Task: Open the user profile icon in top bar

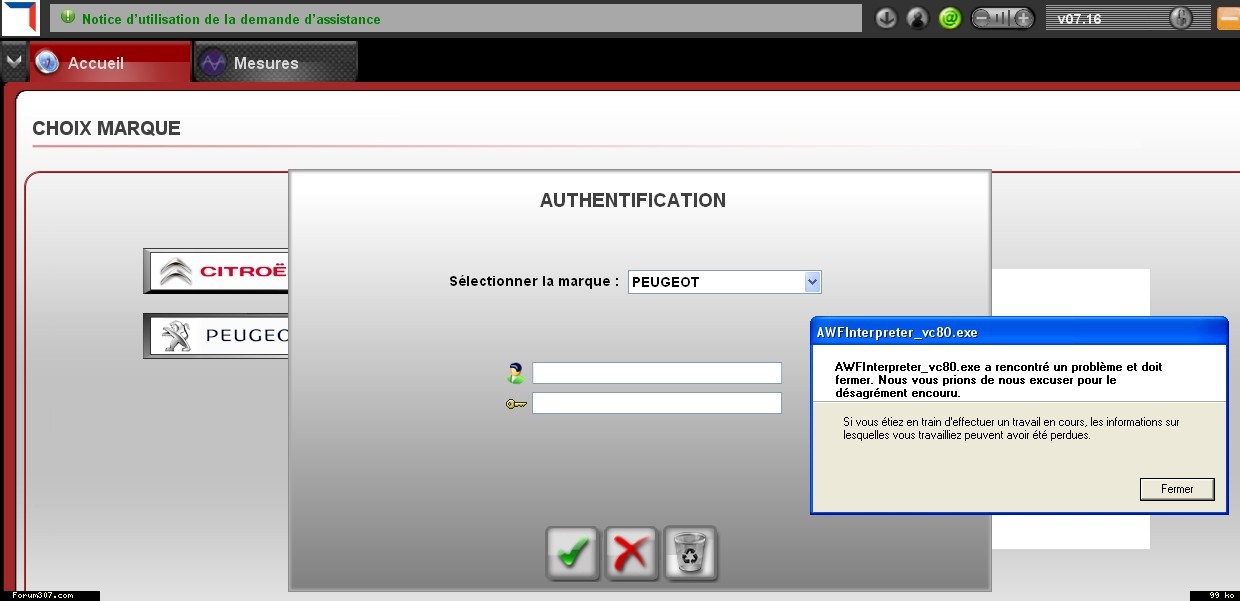Action: [x=917, y=18]
